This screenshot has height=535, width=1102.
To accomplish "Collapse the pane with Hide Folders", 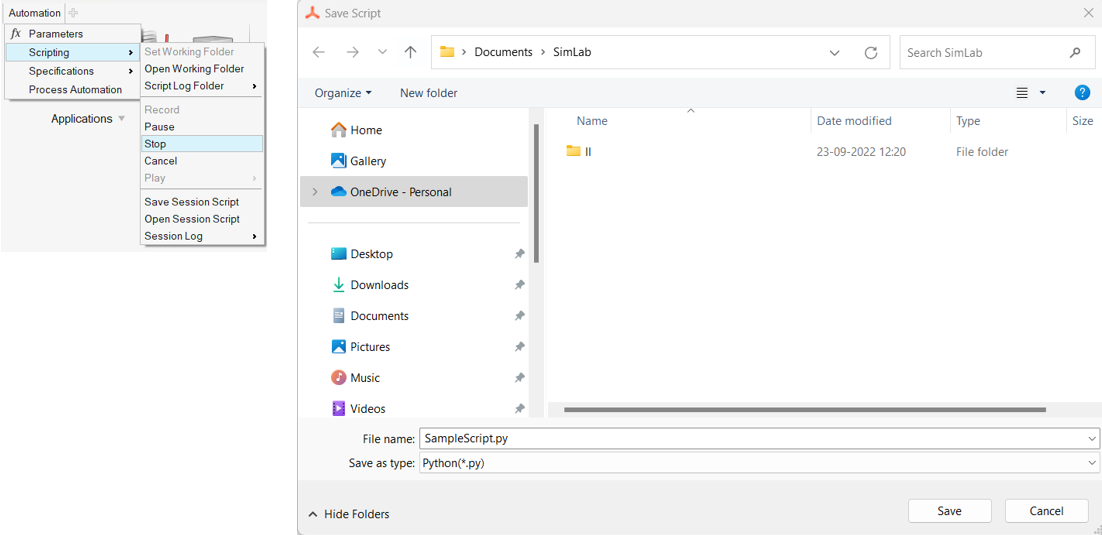I will click(x=349, y=514).
